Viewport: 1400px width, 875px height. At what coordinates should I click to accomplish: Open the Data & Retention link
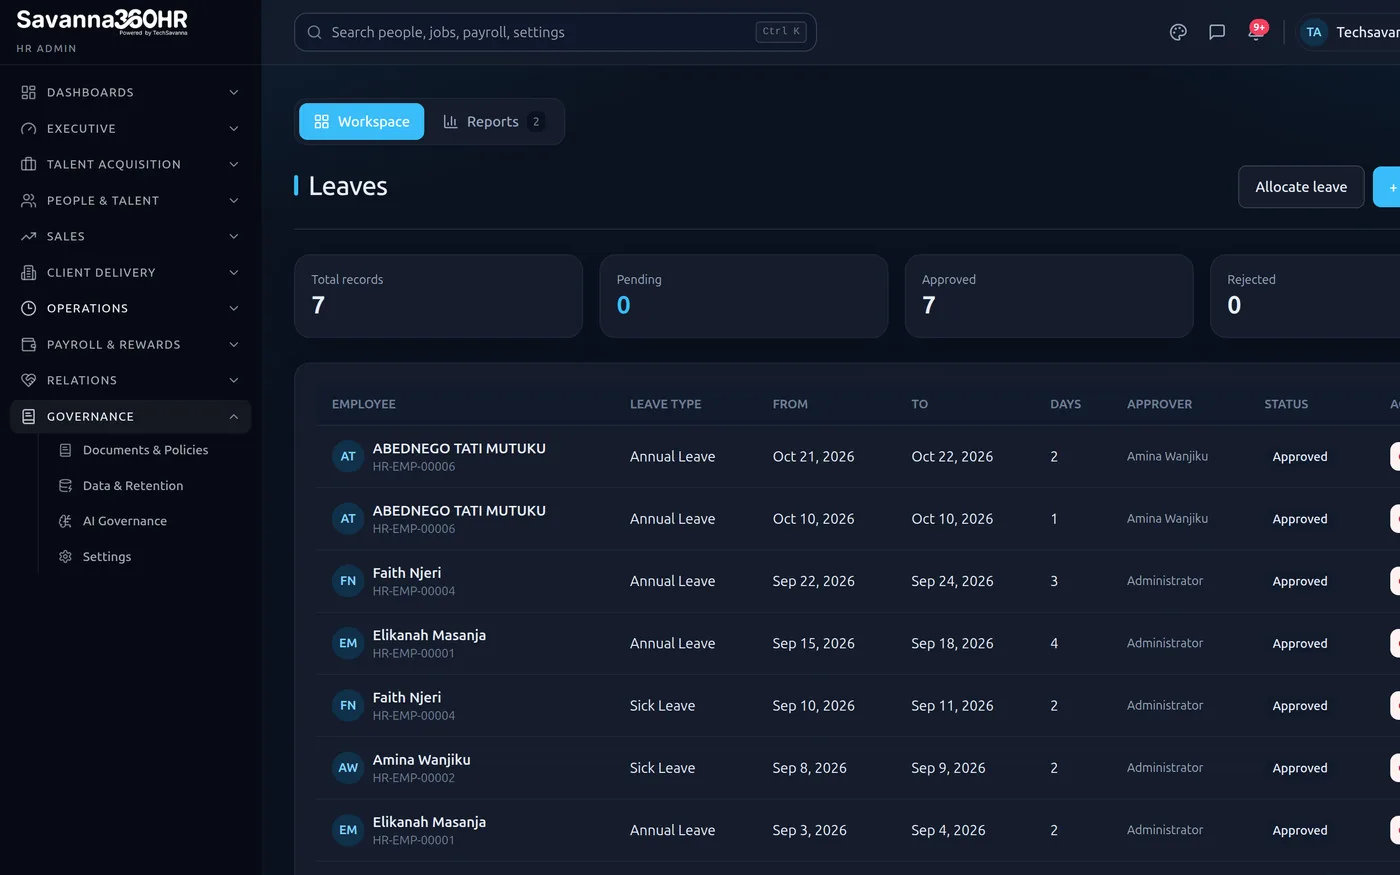click(133, 486)
